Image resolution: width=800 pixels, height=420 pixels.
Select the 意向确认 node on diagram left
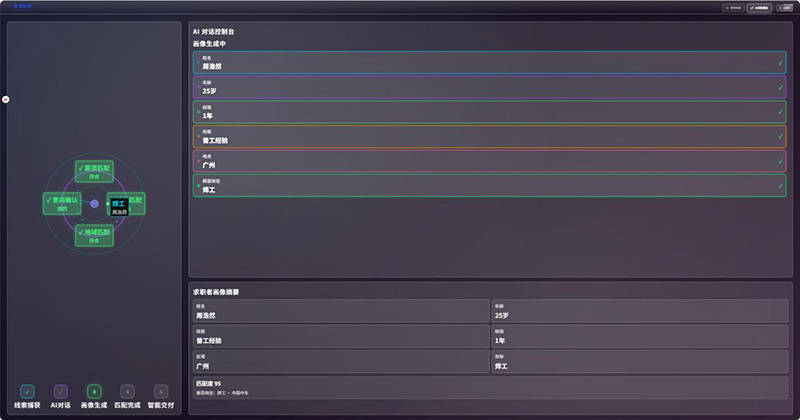pyautogui.click(x=62, y=204)
